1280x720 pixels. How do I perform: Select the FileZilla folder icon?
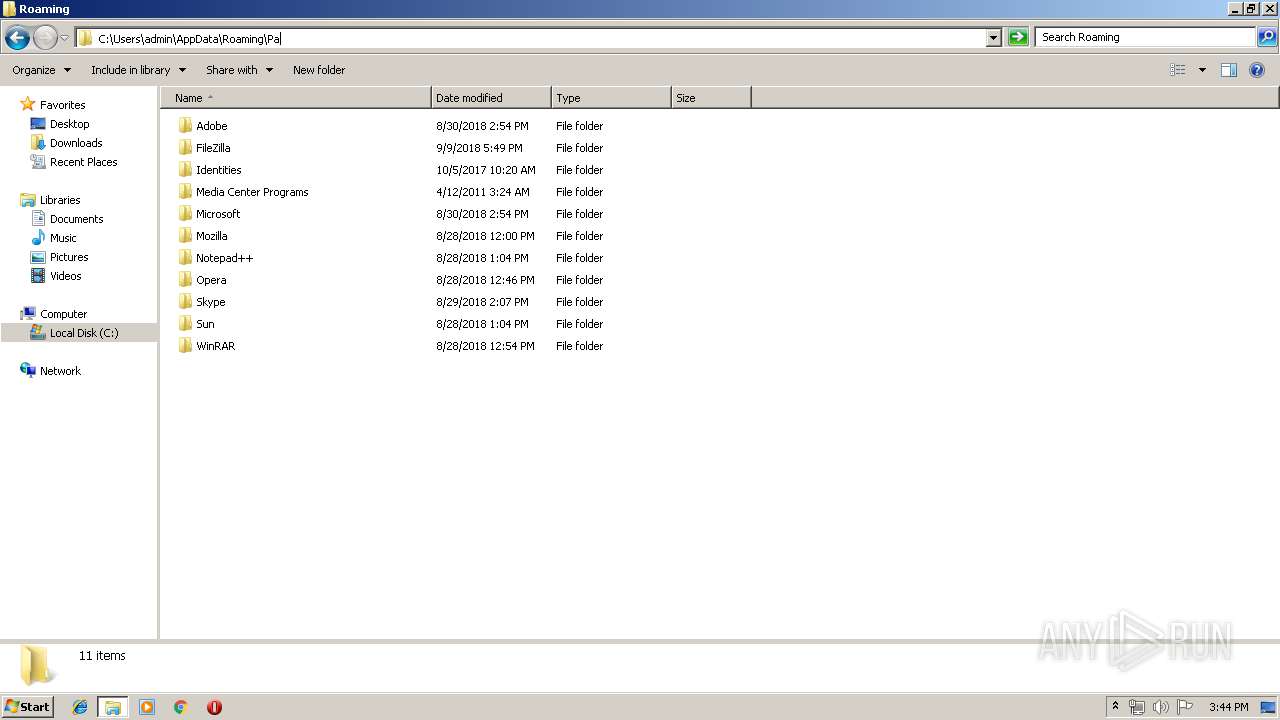pos(185,148)
